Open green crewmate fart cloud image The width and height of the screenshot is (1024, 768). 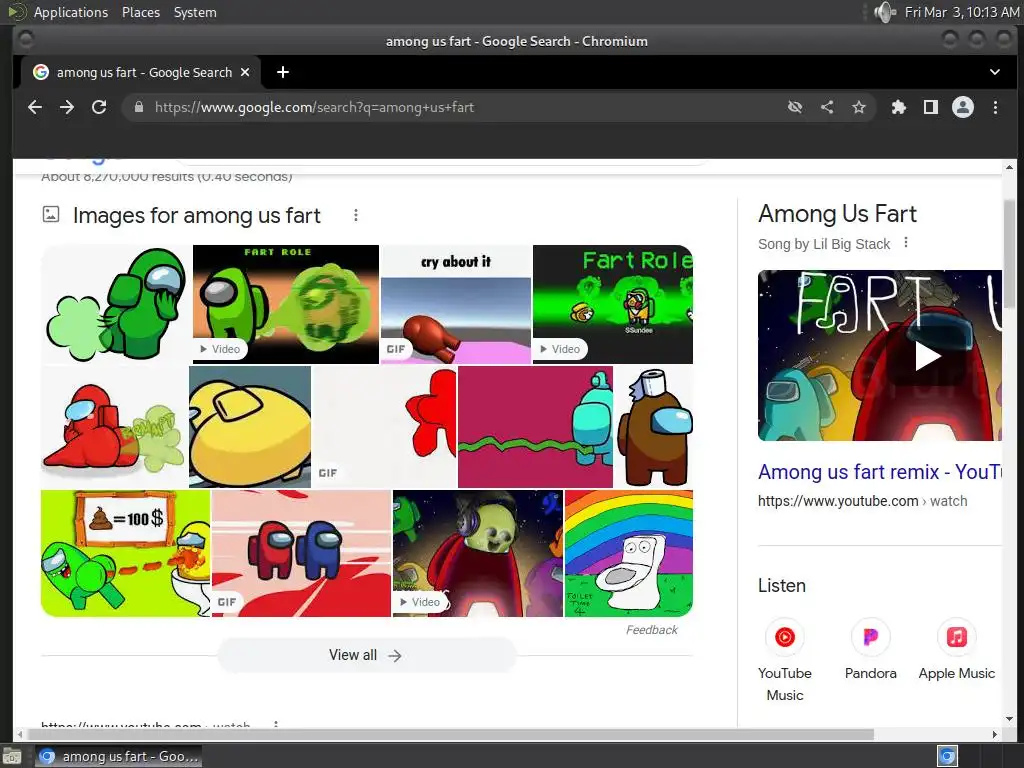(116, 304)
